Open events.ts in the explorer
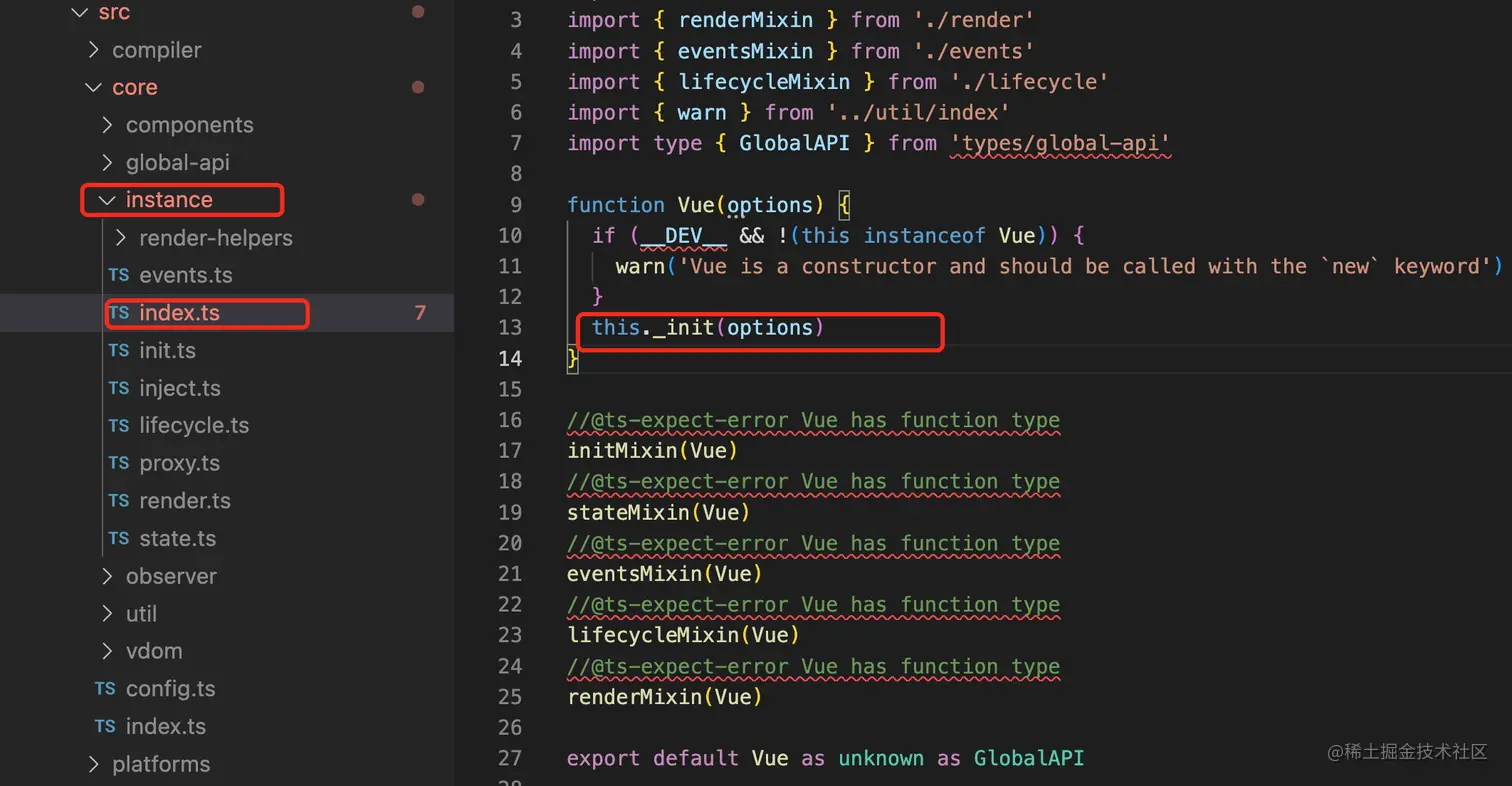1512x786 pixels. 186,275
